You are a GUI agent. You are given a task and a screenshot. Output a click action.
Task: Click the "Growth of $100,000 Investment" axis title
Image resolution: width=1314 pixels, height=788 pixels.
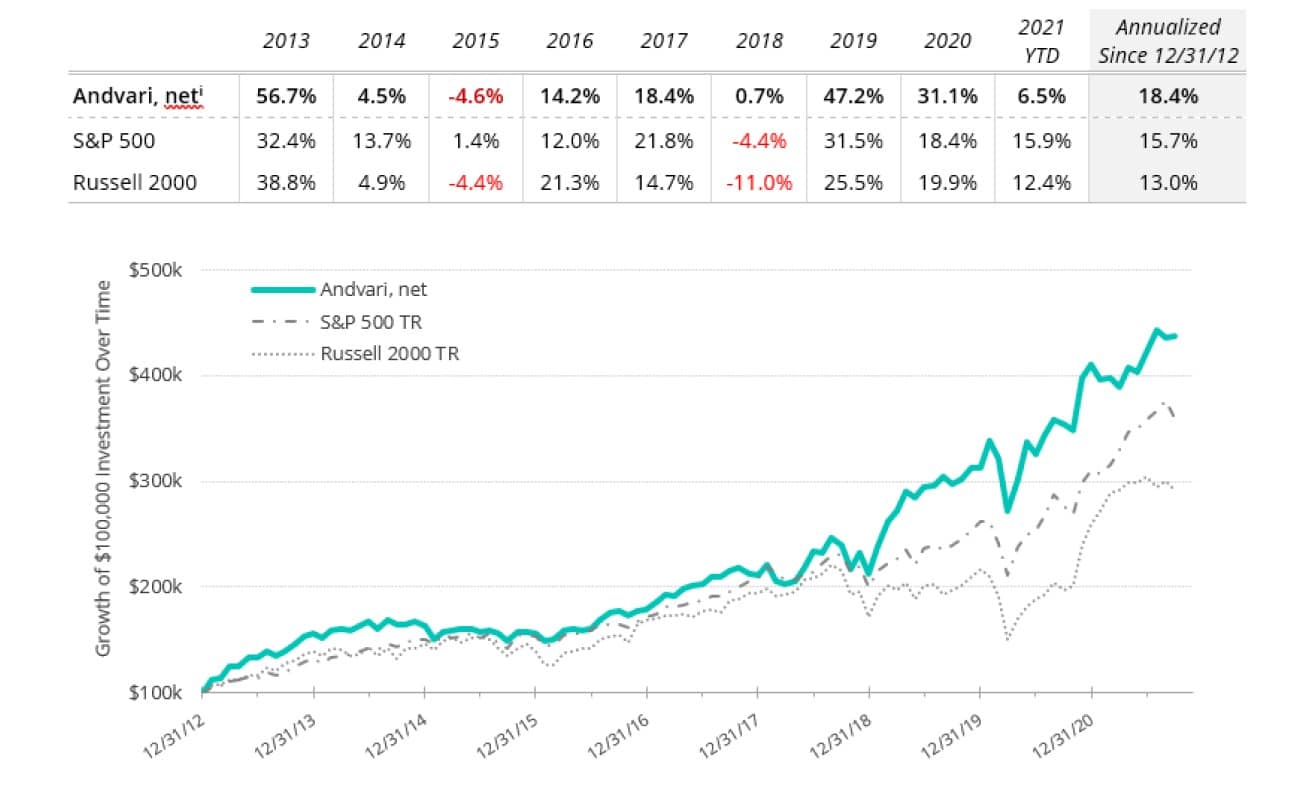coord(104,470)
